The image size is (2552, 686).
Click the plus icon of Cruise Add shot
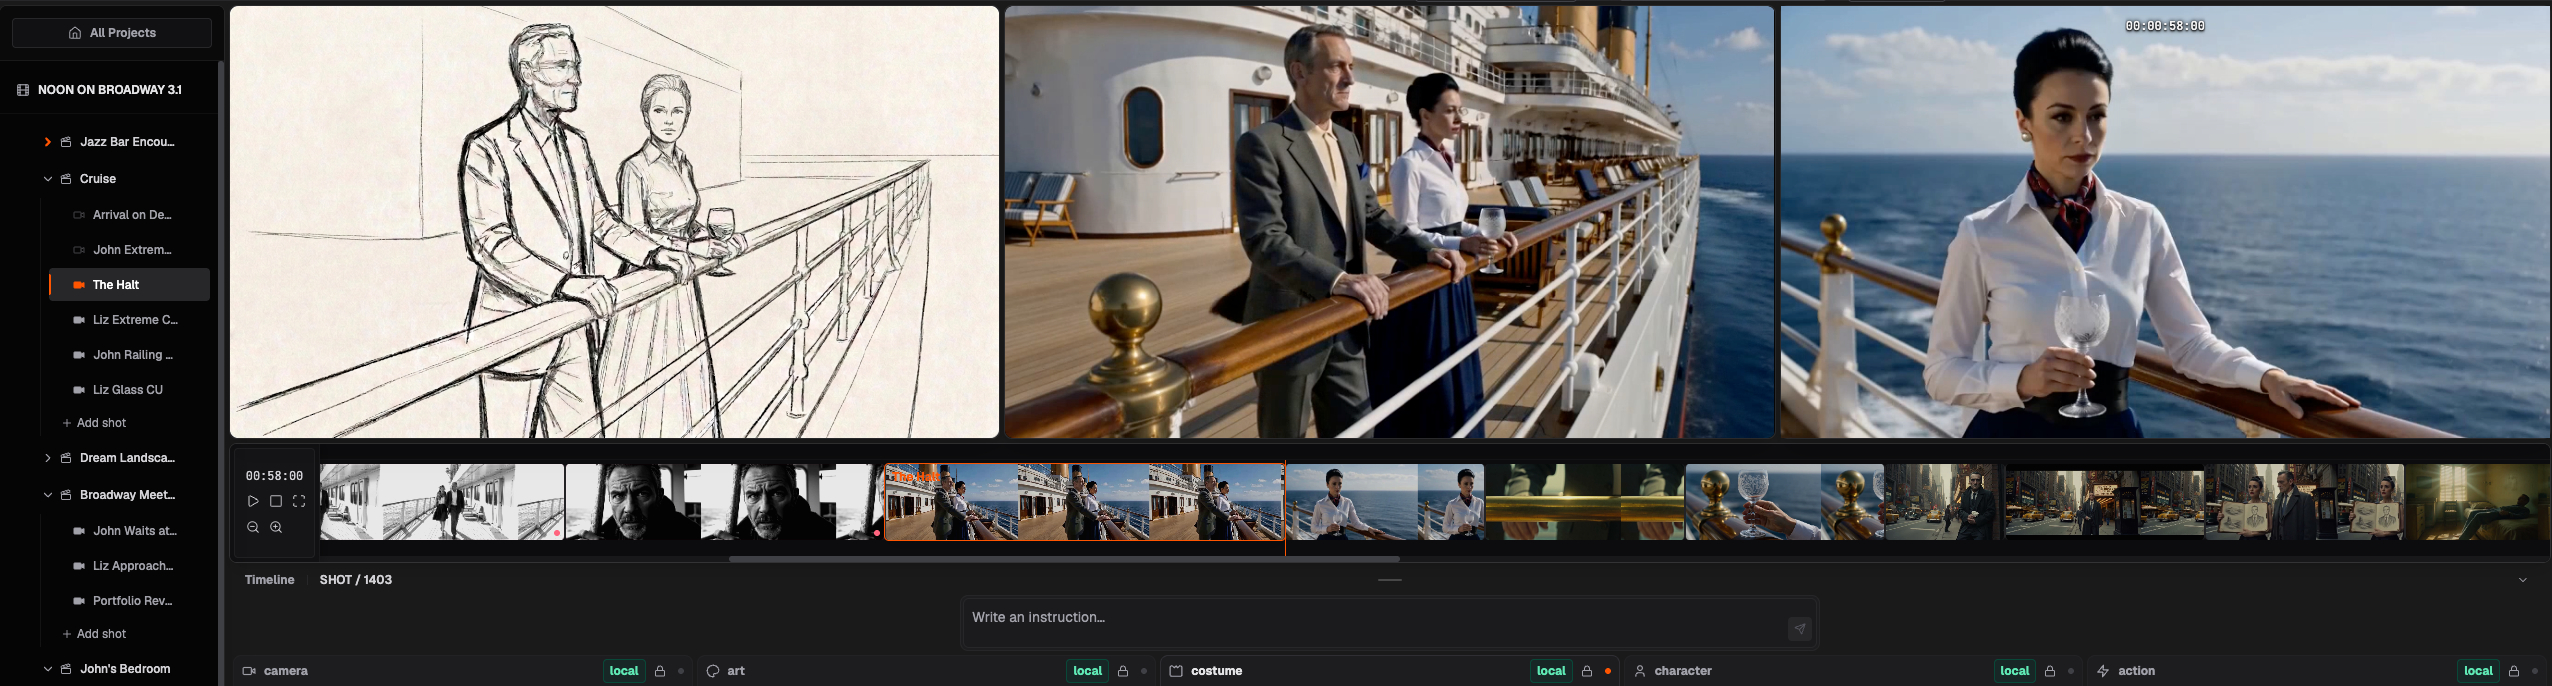coord(67,423)
